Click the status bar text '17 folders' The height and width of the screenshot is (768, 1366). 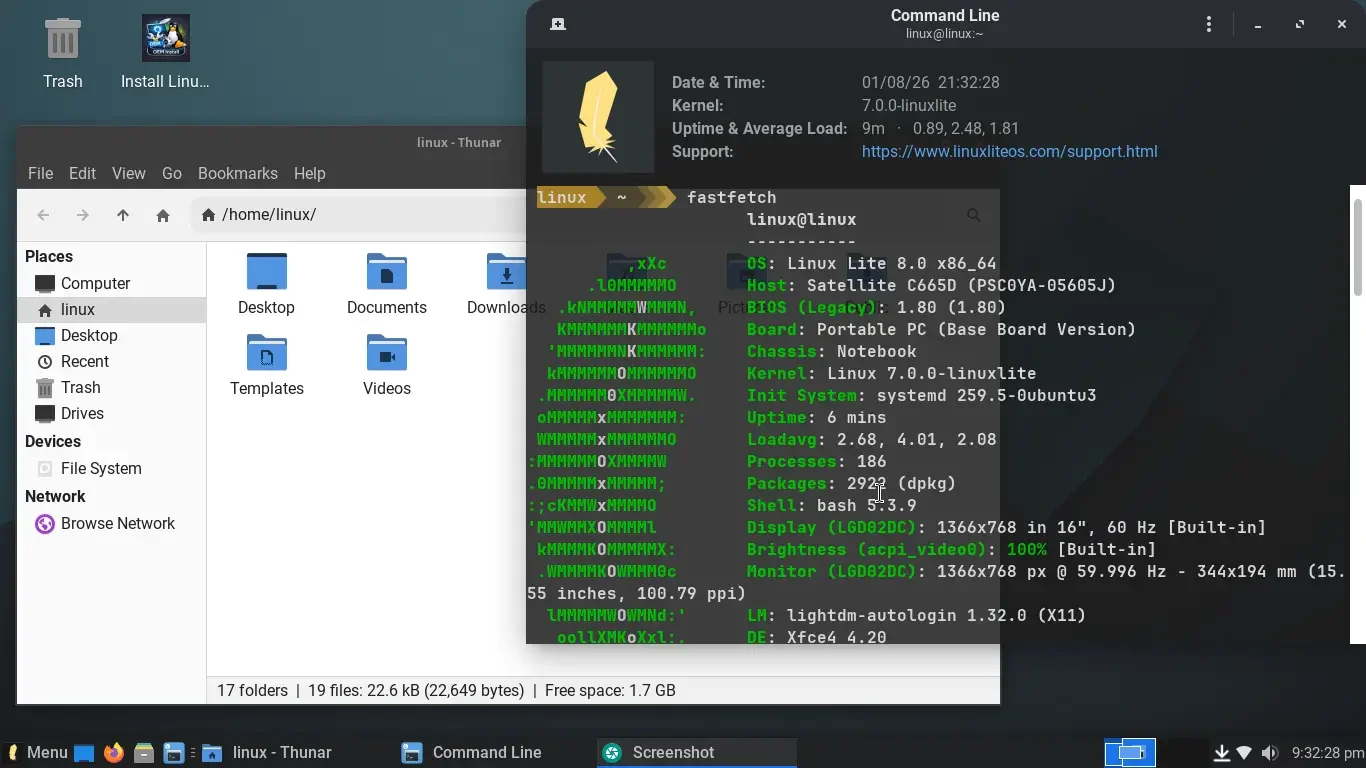(252, 690)
